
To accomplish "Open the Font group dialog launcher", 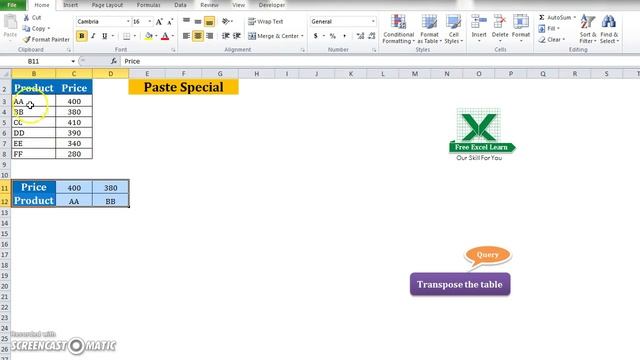I will [173, 50].
